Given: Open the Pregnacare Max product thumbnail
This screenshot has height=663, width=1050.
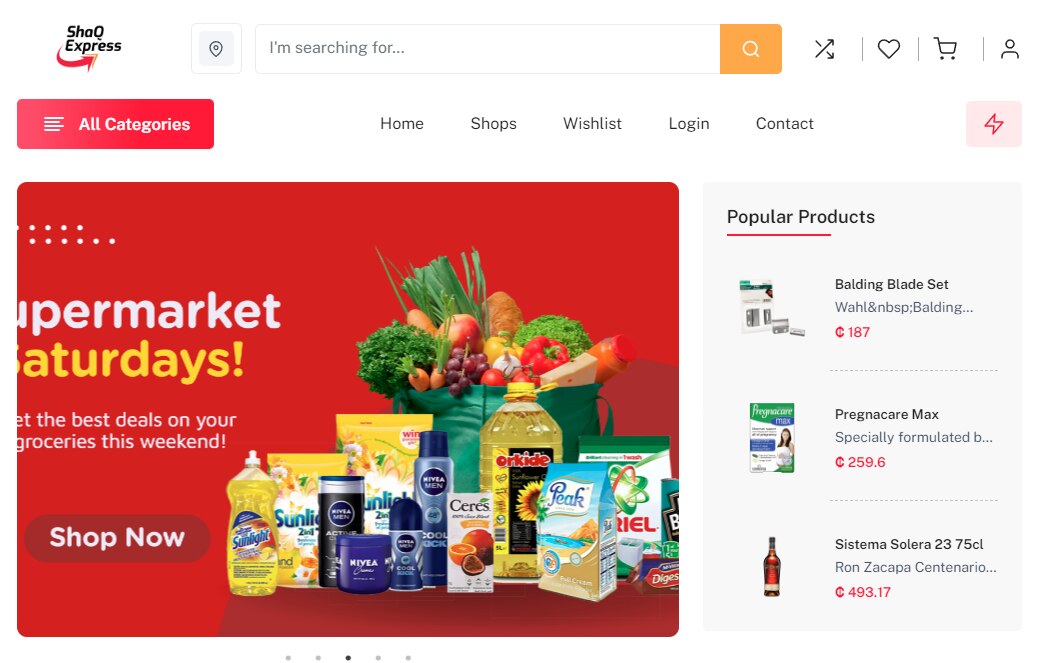Looking at the screenshot, I should [x=772, y=438].
